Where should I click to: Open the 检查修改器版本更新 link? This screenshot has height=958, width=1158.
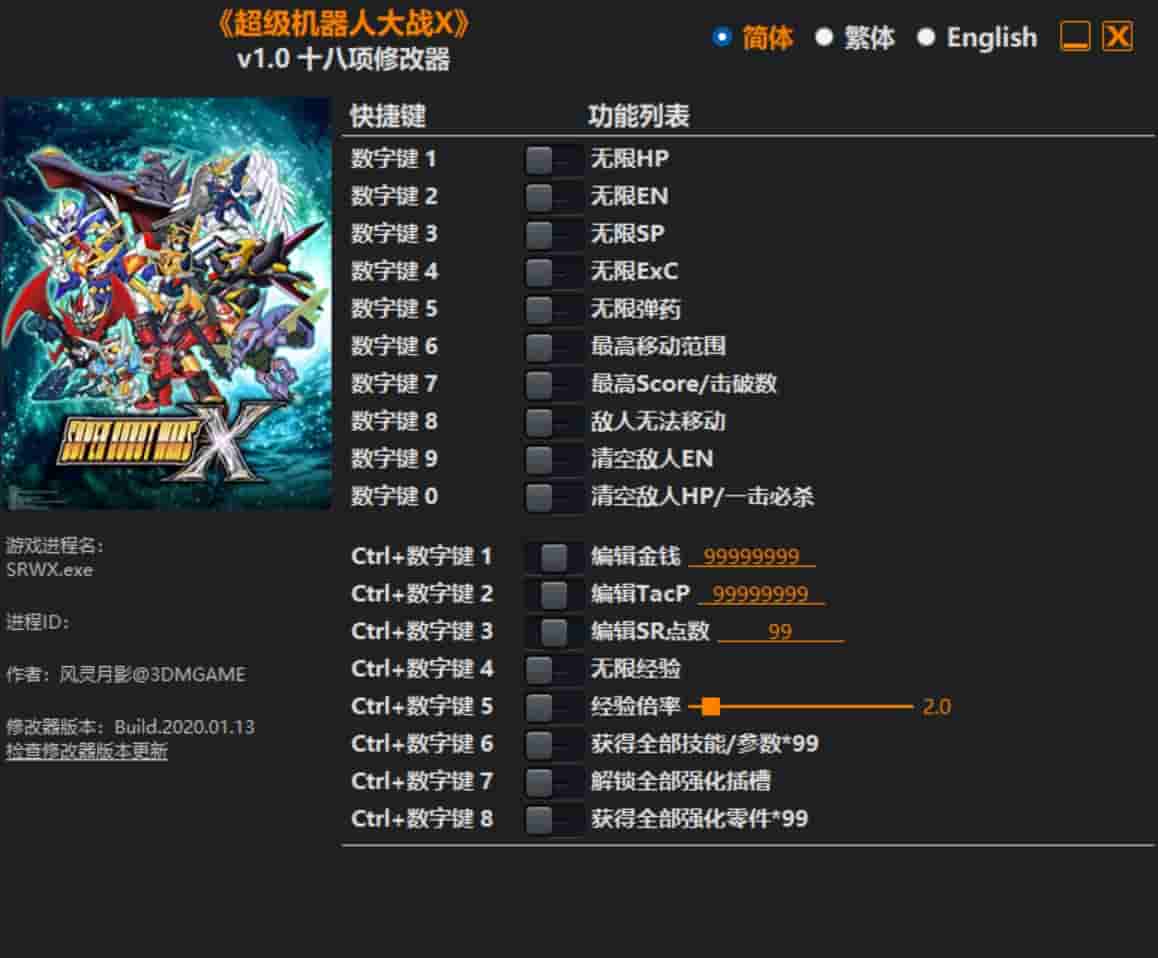87,752
